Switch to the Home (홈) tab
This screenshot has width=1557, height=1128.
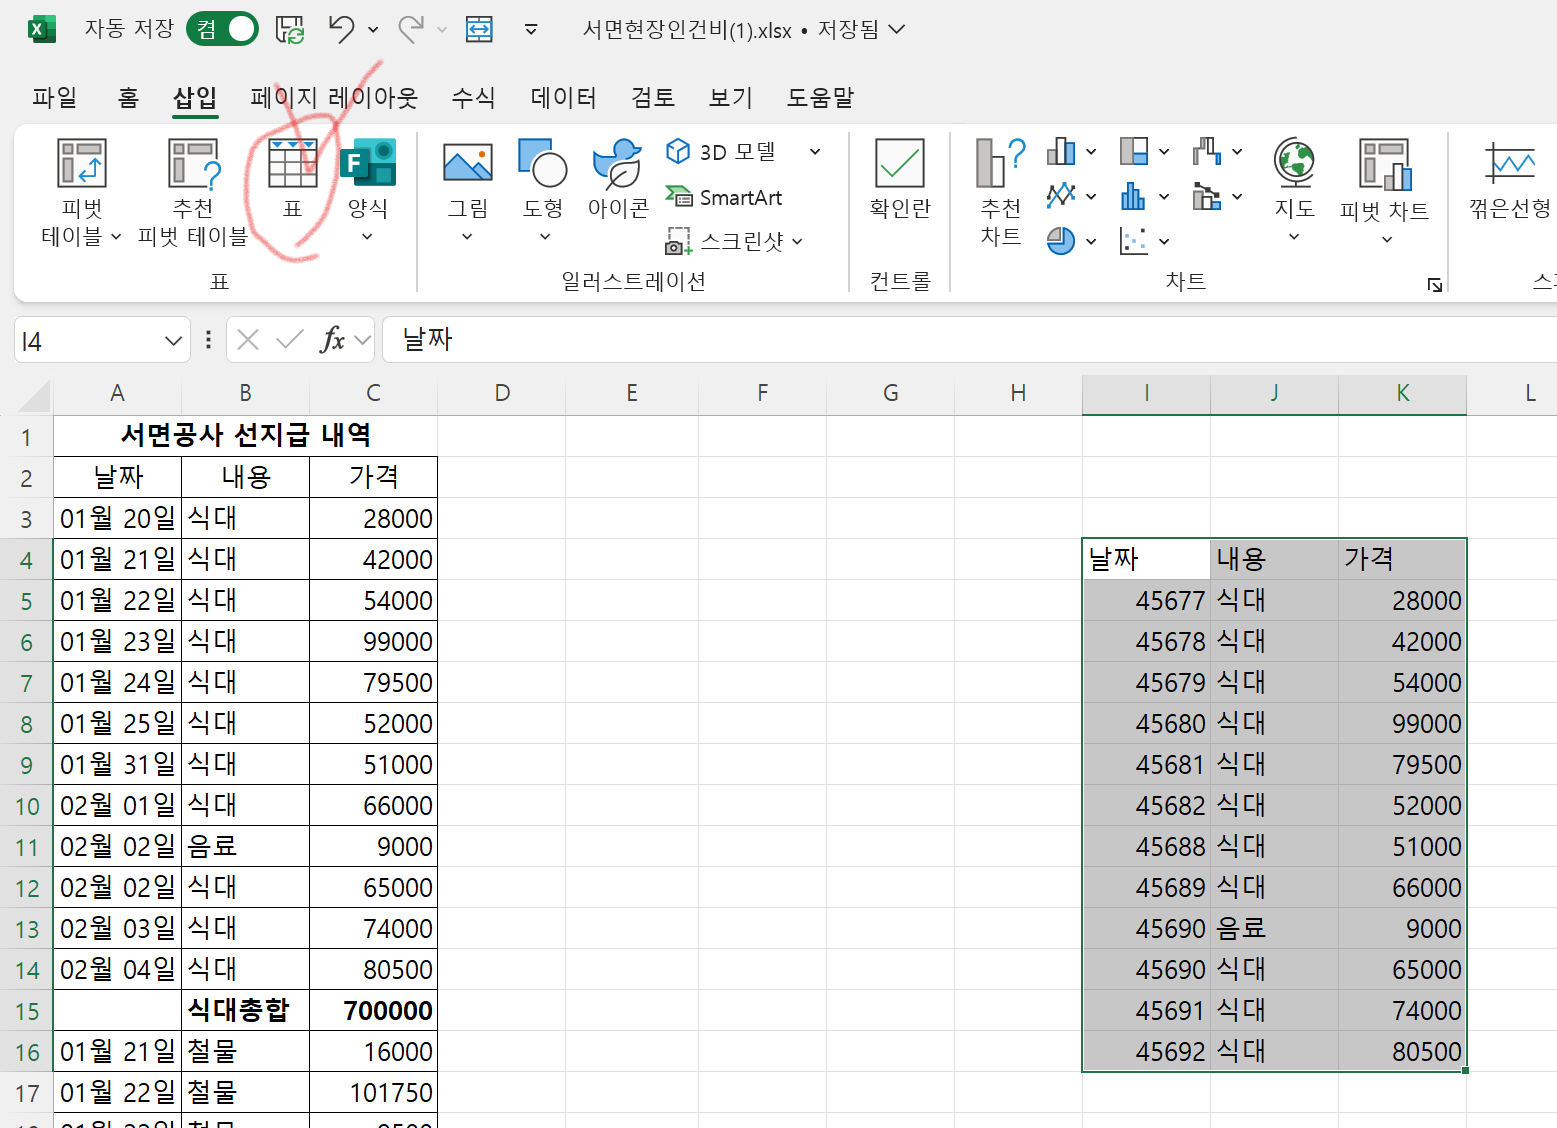click(128, 97)
